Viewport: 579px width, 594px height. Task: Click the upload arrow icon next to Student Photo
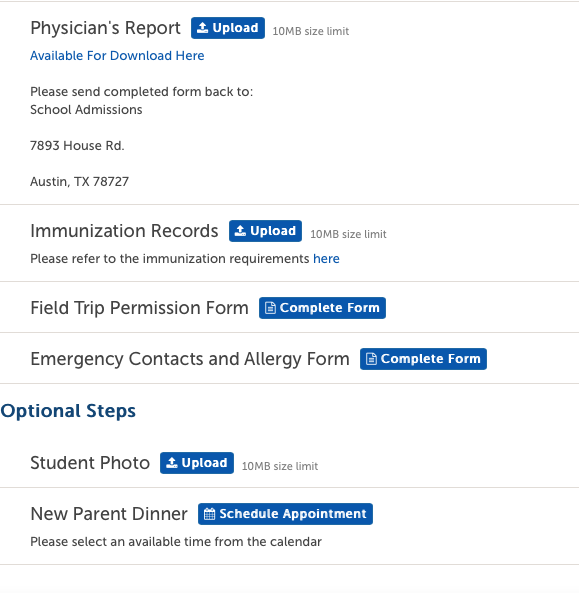(x=172, y=463)
